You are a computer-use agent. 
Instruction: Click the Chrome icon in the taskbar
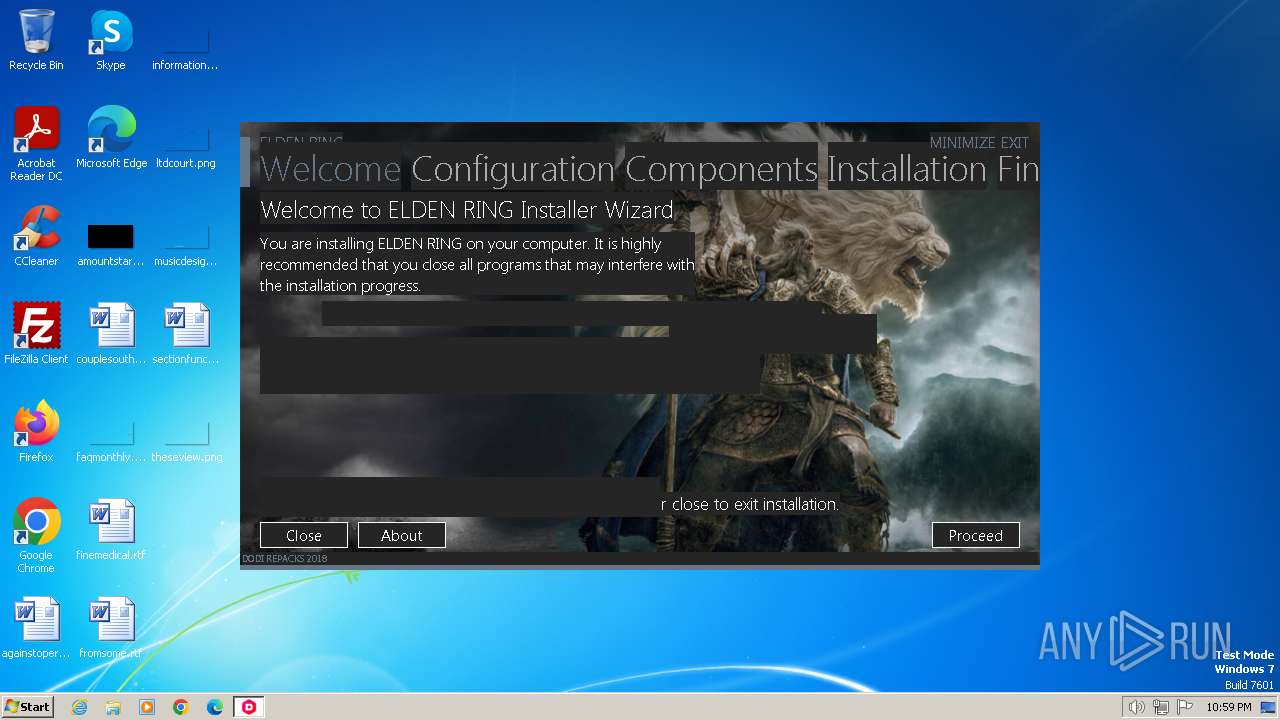181,707
